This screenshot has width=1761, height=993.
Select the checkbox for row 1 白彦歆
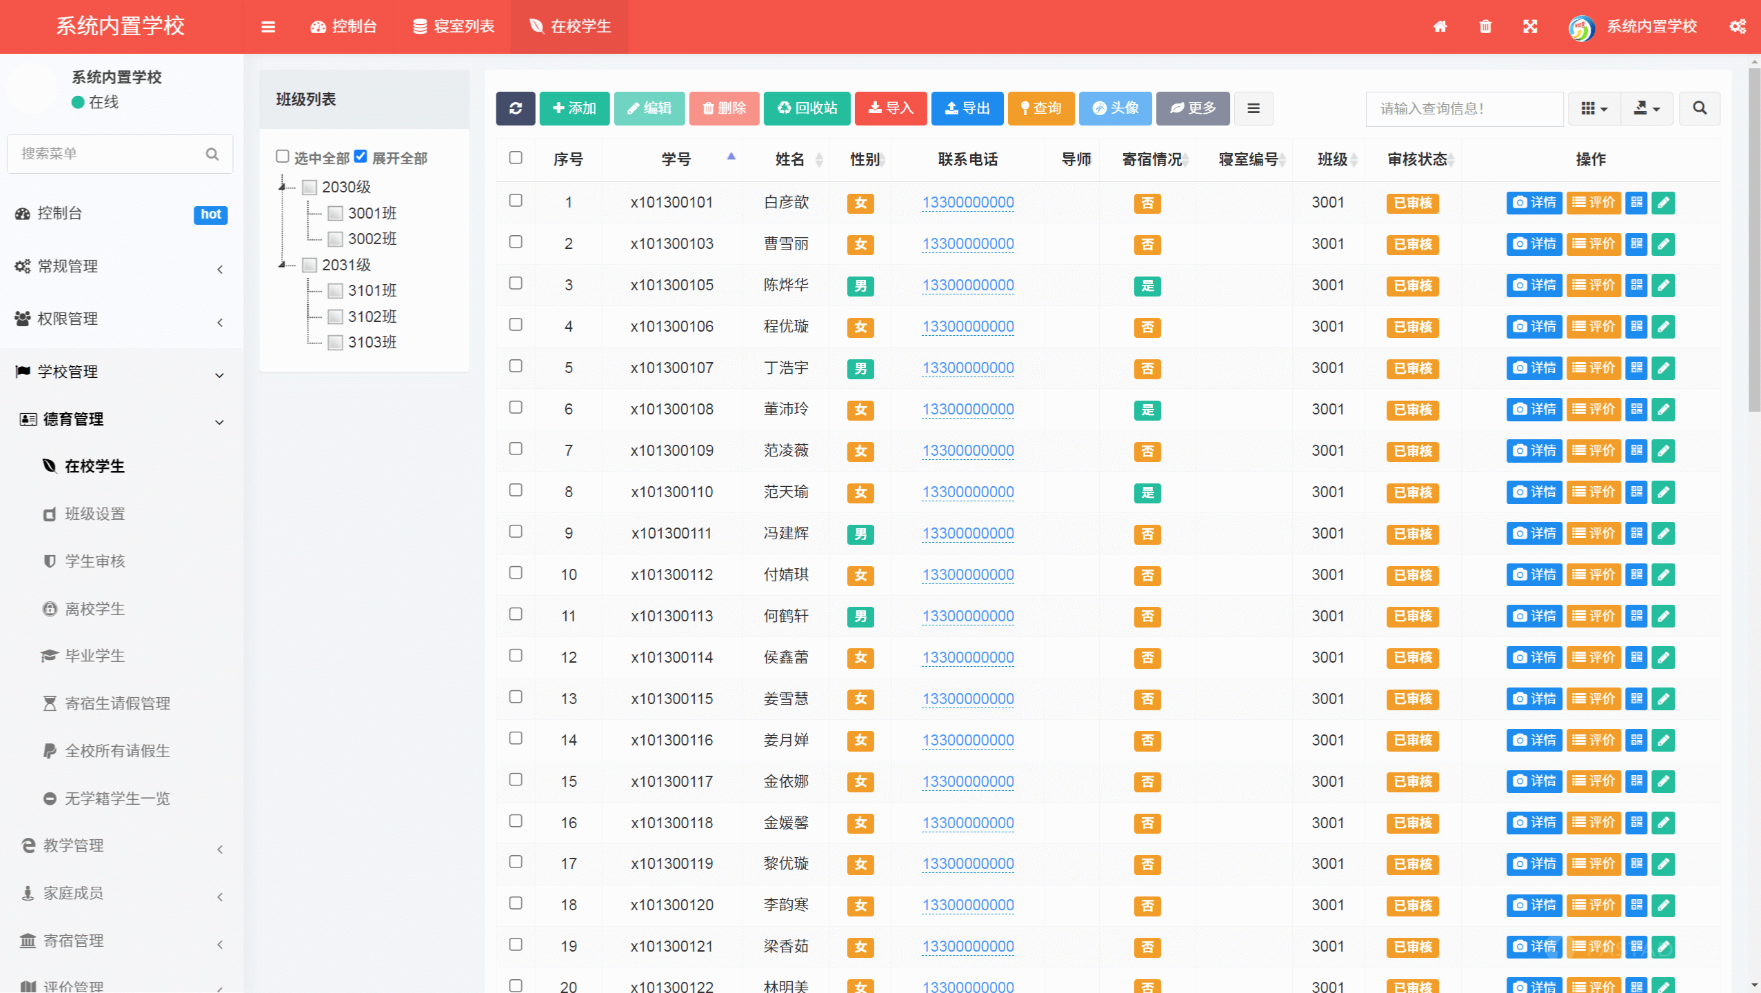coord(516,201)
